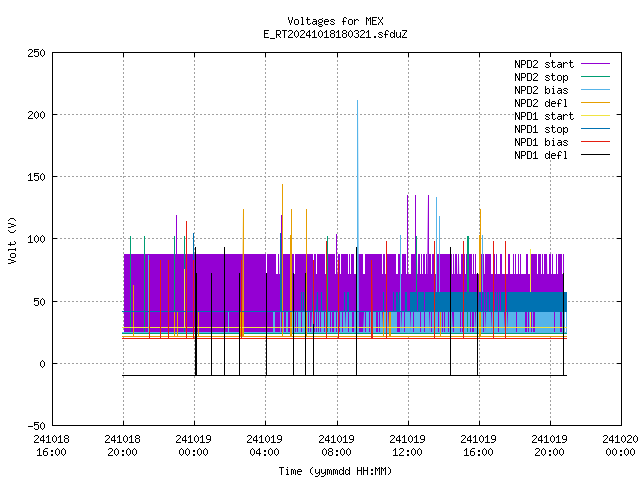This screenshot has width=640, height=480.
Task: Click the dark blue NPD1 stop legend line
Action: pyautogui.click(x=595, y=129)
